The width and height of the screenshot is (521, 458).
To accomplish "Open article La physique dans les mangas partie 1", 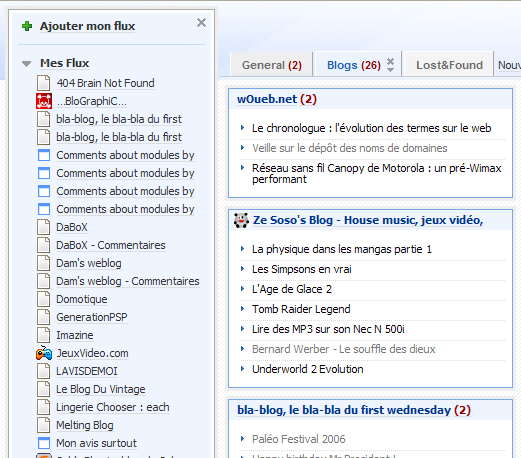I will click(x=342, y=249).
